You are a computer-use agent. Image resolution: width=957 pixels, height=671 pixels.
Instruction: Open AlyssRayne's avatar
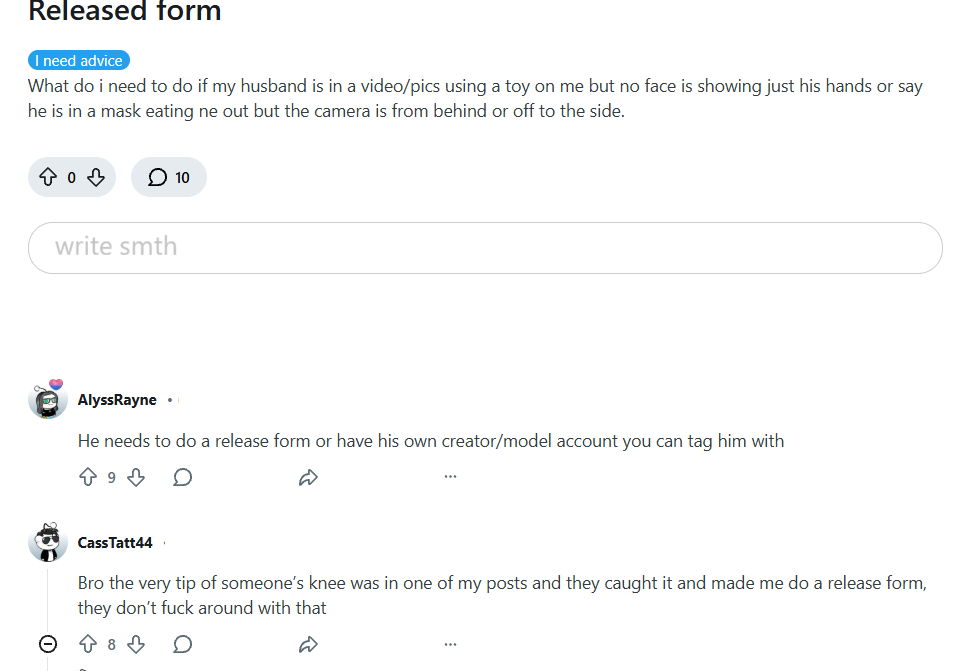[x=47, y=400]
